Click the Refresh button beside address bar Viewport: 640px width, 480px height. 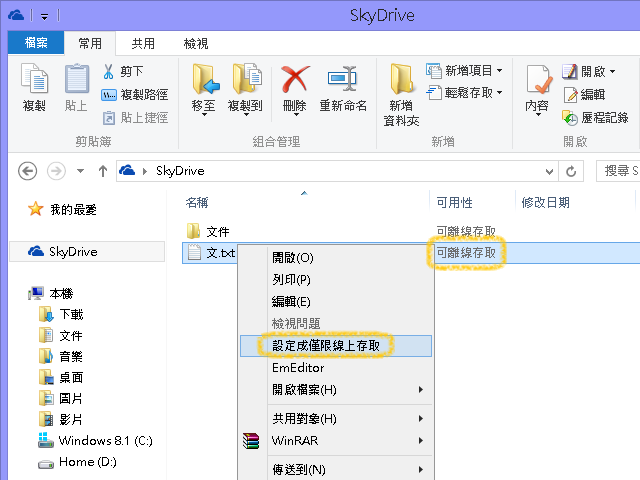pyautogui.click(x=571, y=171)
